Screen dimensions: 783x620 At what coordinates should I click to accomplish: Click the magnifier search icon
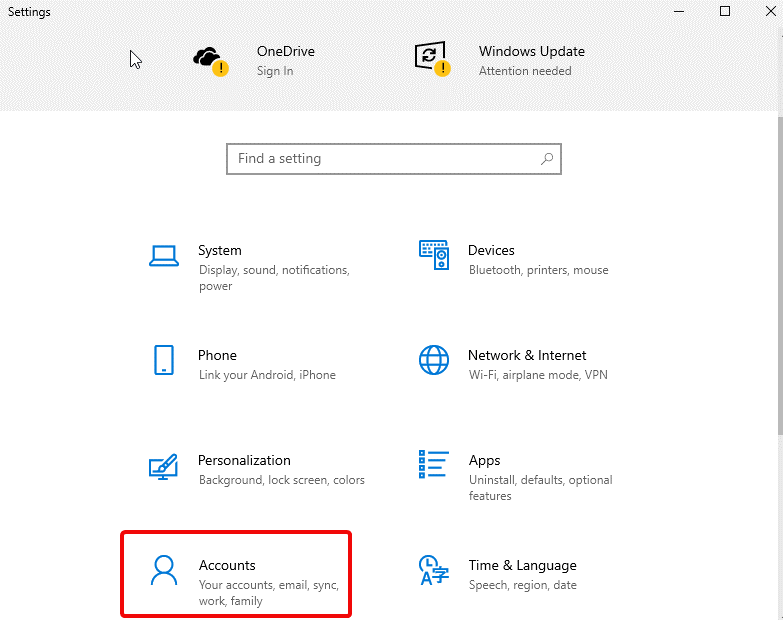547,159
